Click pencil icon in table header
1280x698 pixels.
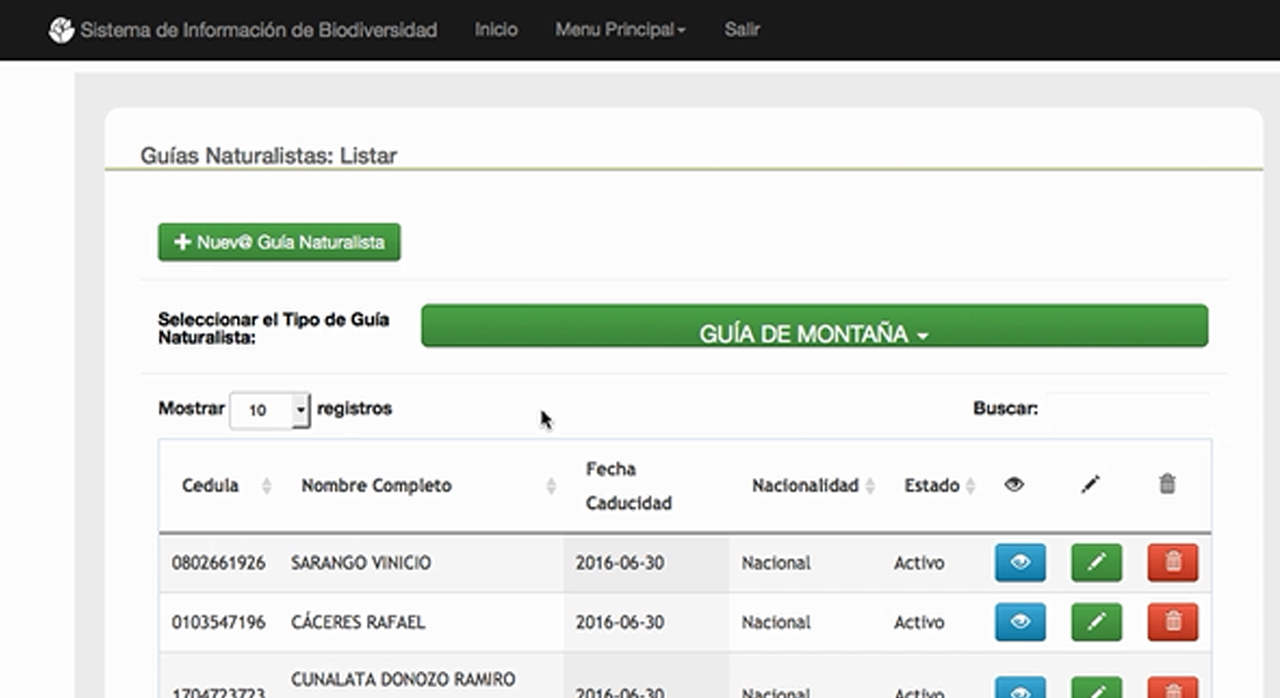1090,485
